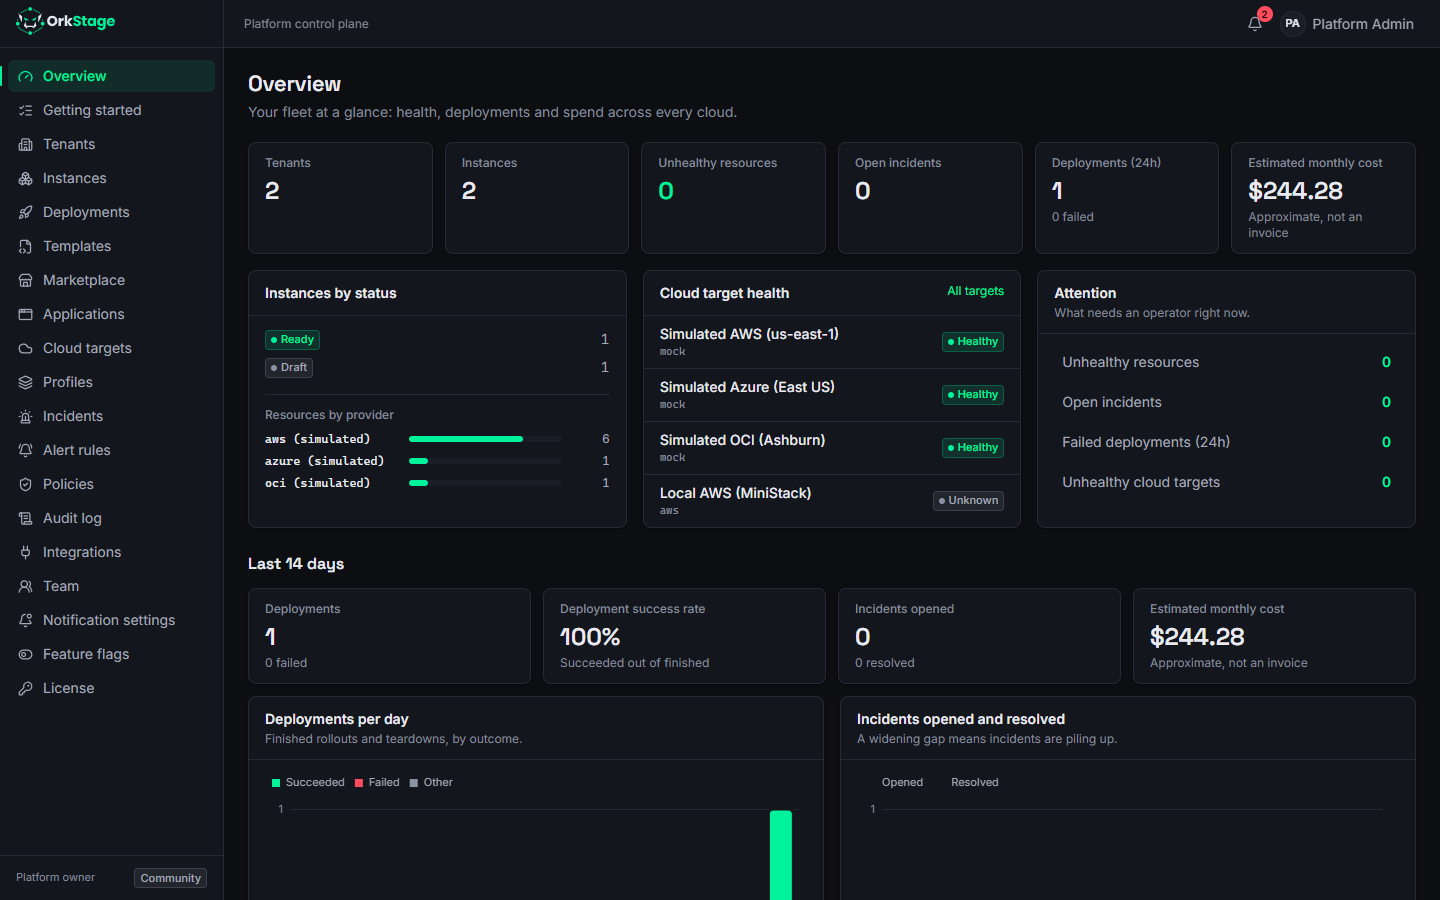The width and height of the screenshot is (1440, 900).
Task: Navigate to Notification settings
Action: (x=111, y=620)
